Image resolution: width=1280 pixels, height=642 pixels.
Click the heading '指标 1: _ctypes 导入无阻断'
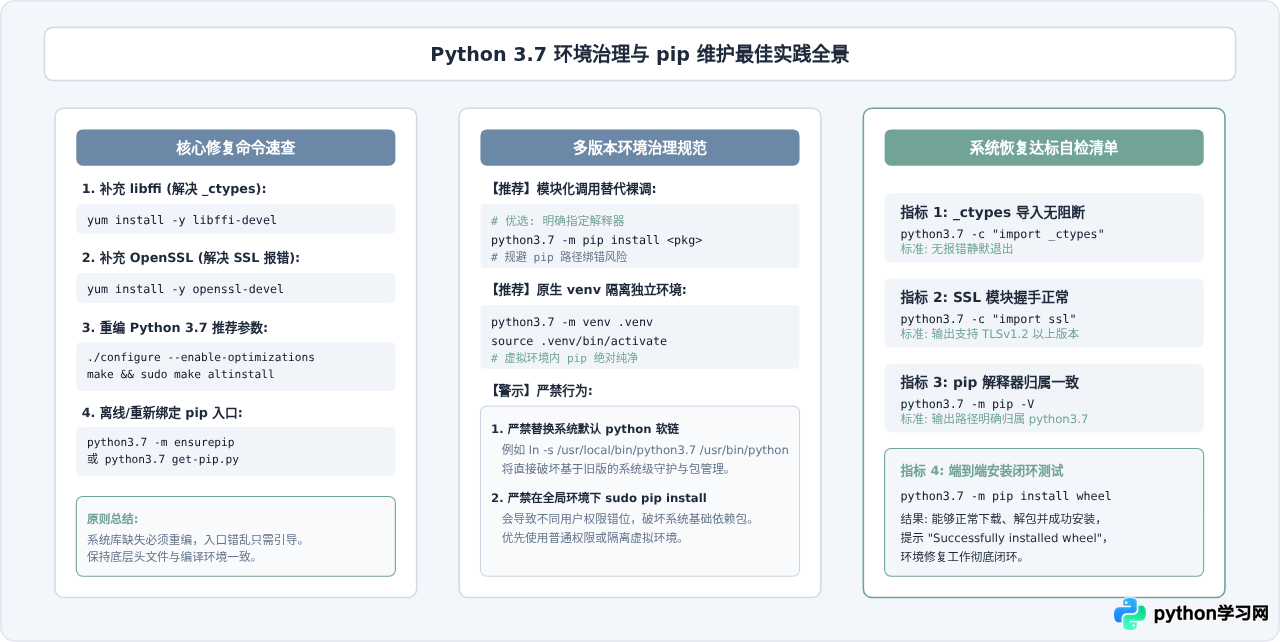(x=992, y=212)
